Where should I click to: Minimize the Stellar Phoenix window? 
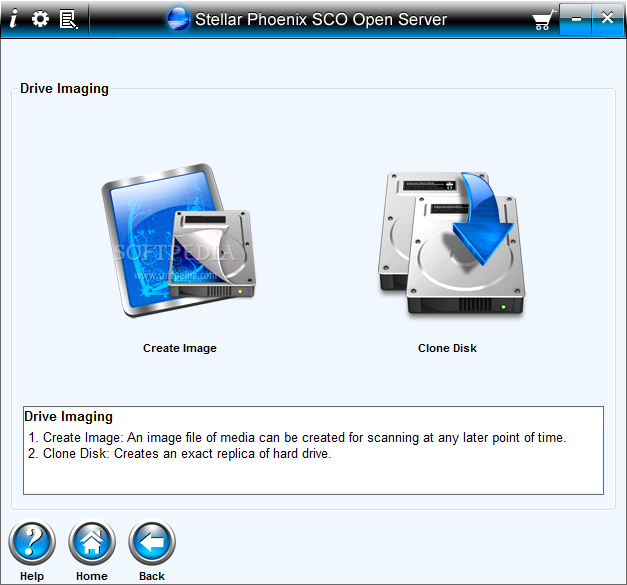(x=575, y=19)
